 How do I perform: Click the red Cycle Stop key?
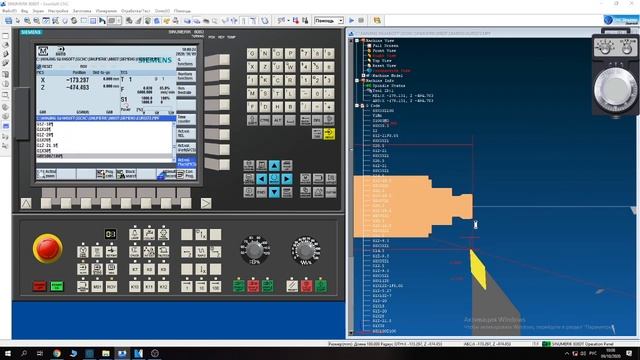307,286
